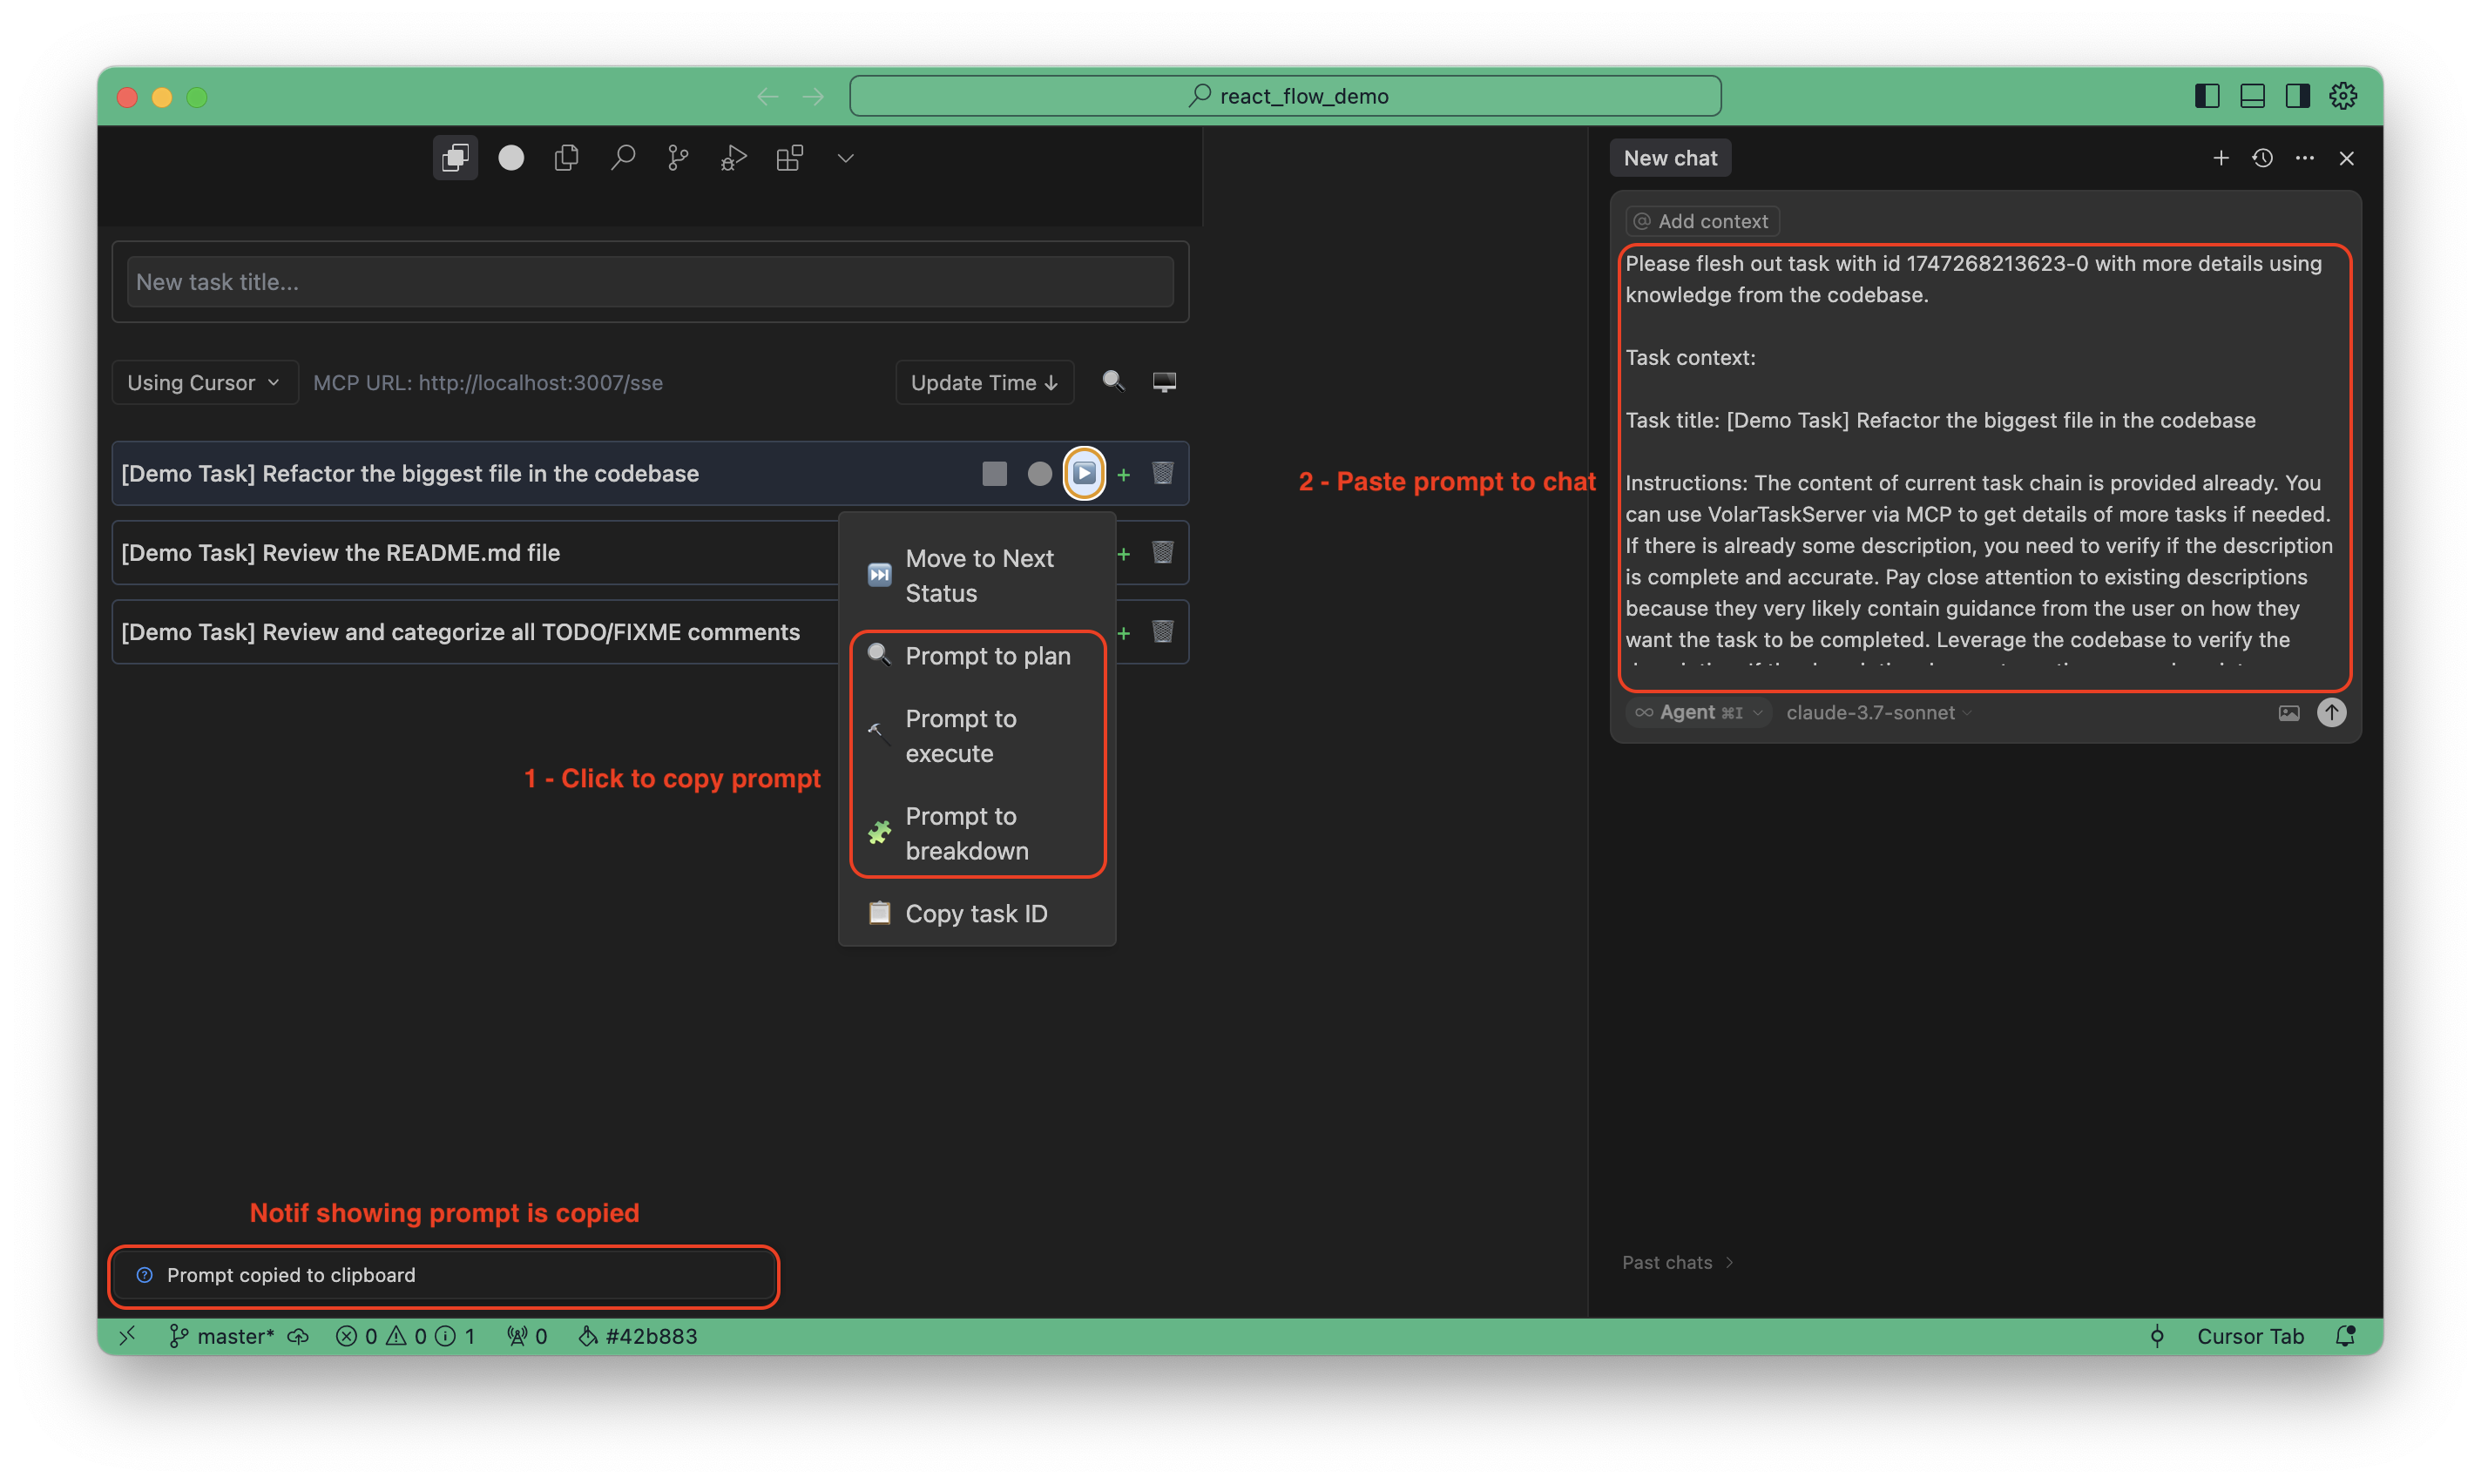Choose Copy task ID from context menu
Screen dimensions: 2481x1484
[975, 914]
